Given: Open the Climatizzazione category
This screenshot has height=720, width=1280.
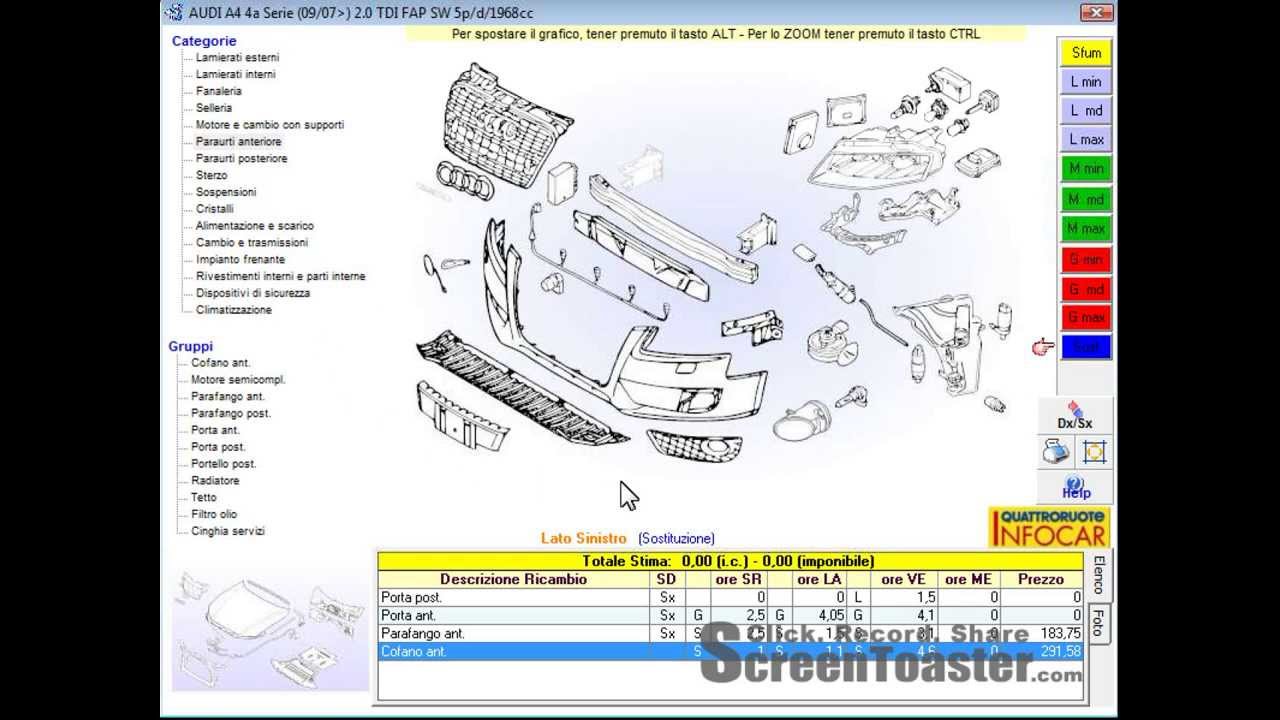Looking at the screenshot, I should [233, 310].
